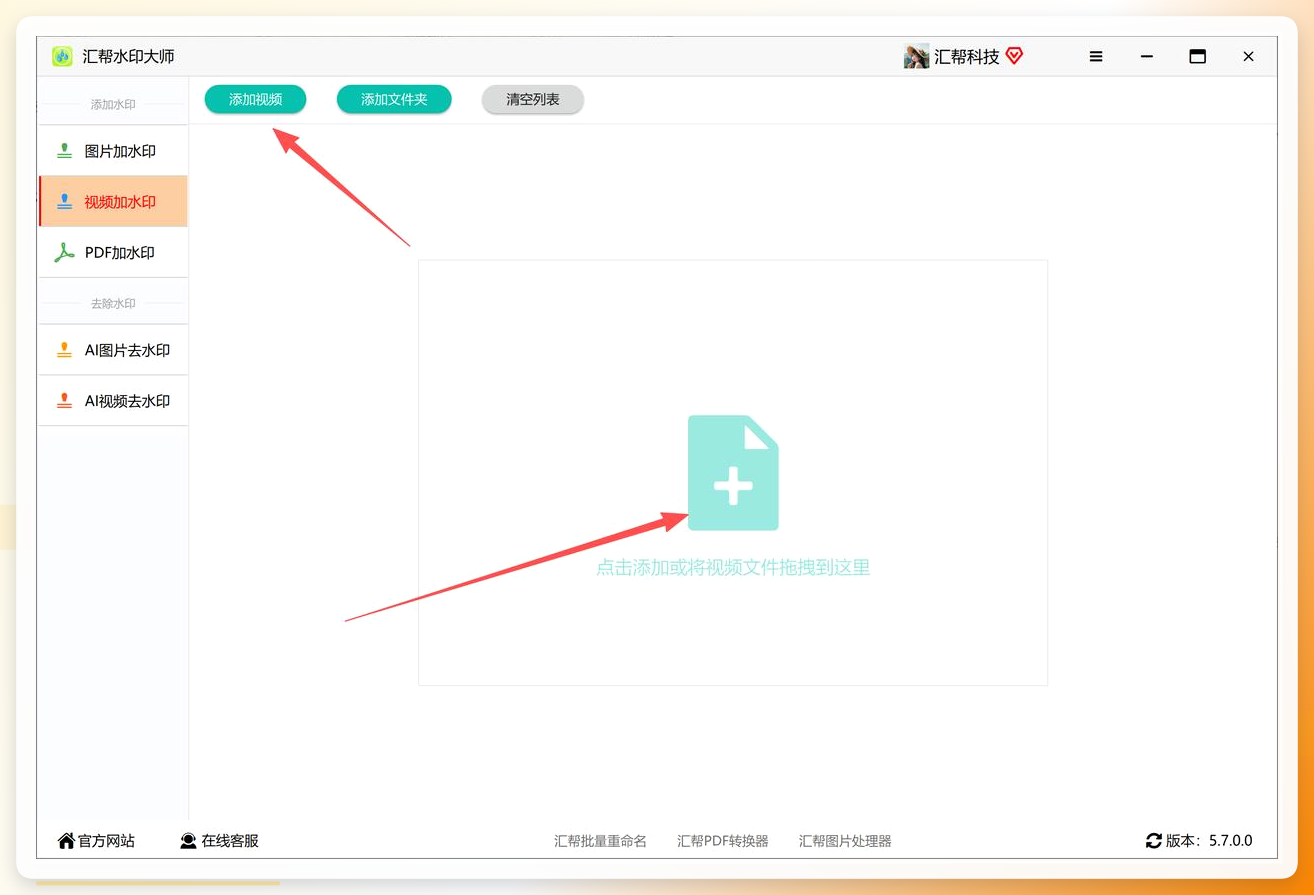
Task: Click the red VIP diamond badge
Action: [1014, 56]
